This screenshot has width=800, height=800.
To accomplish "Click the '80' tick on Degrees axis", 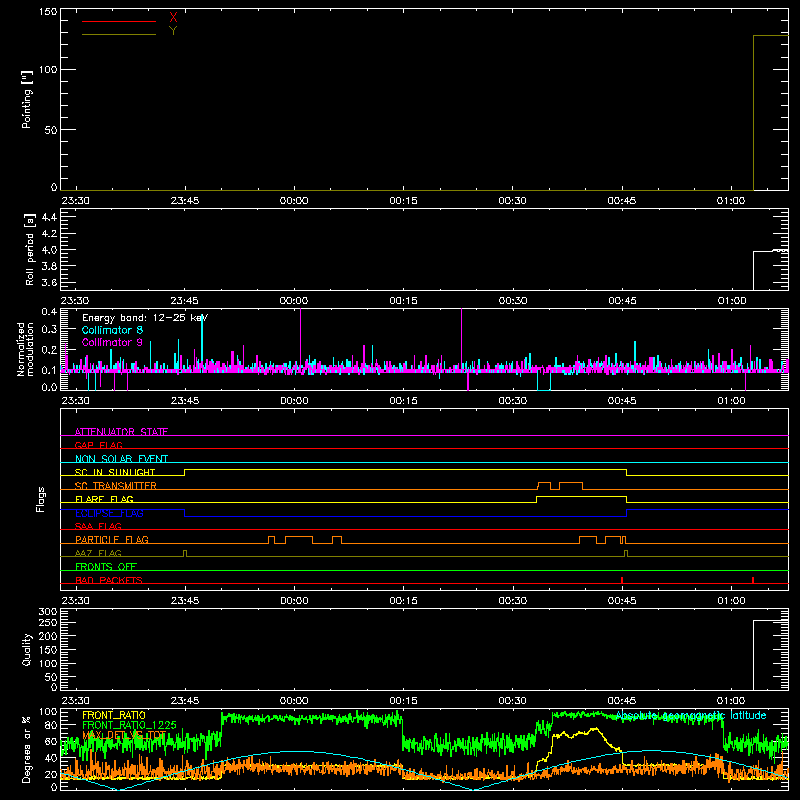I will coord(51,724).
